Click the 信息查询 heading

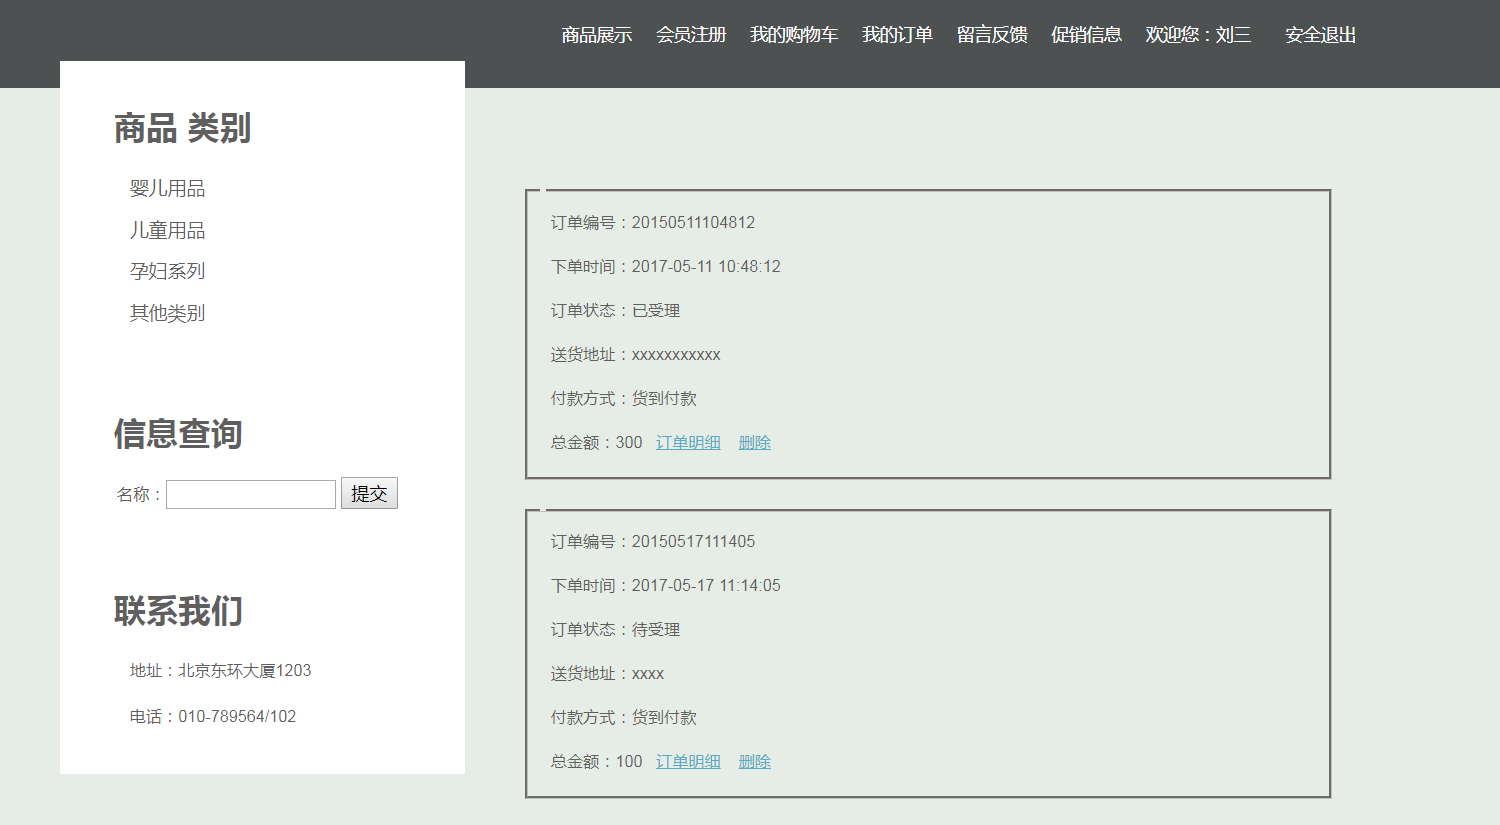(x=178, y=434)
